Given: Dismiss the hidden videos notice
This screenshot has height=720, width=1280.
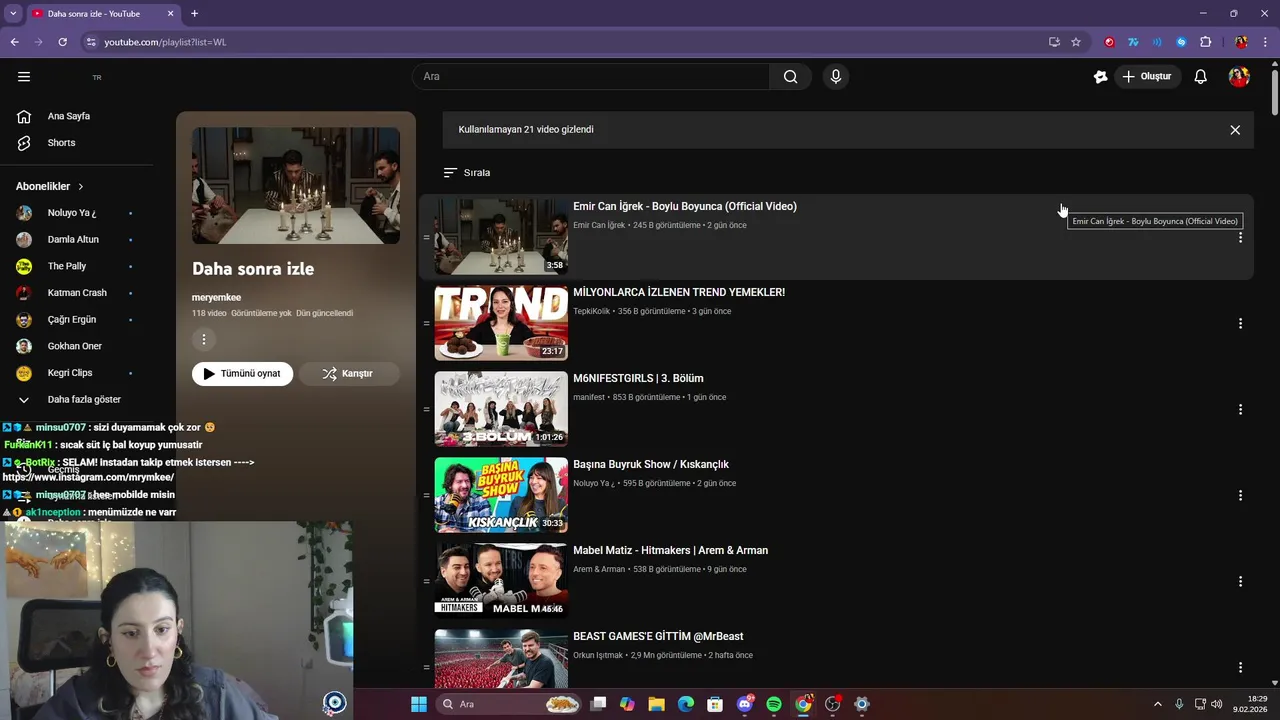Looking at the screenshot, I should 1235,130.
